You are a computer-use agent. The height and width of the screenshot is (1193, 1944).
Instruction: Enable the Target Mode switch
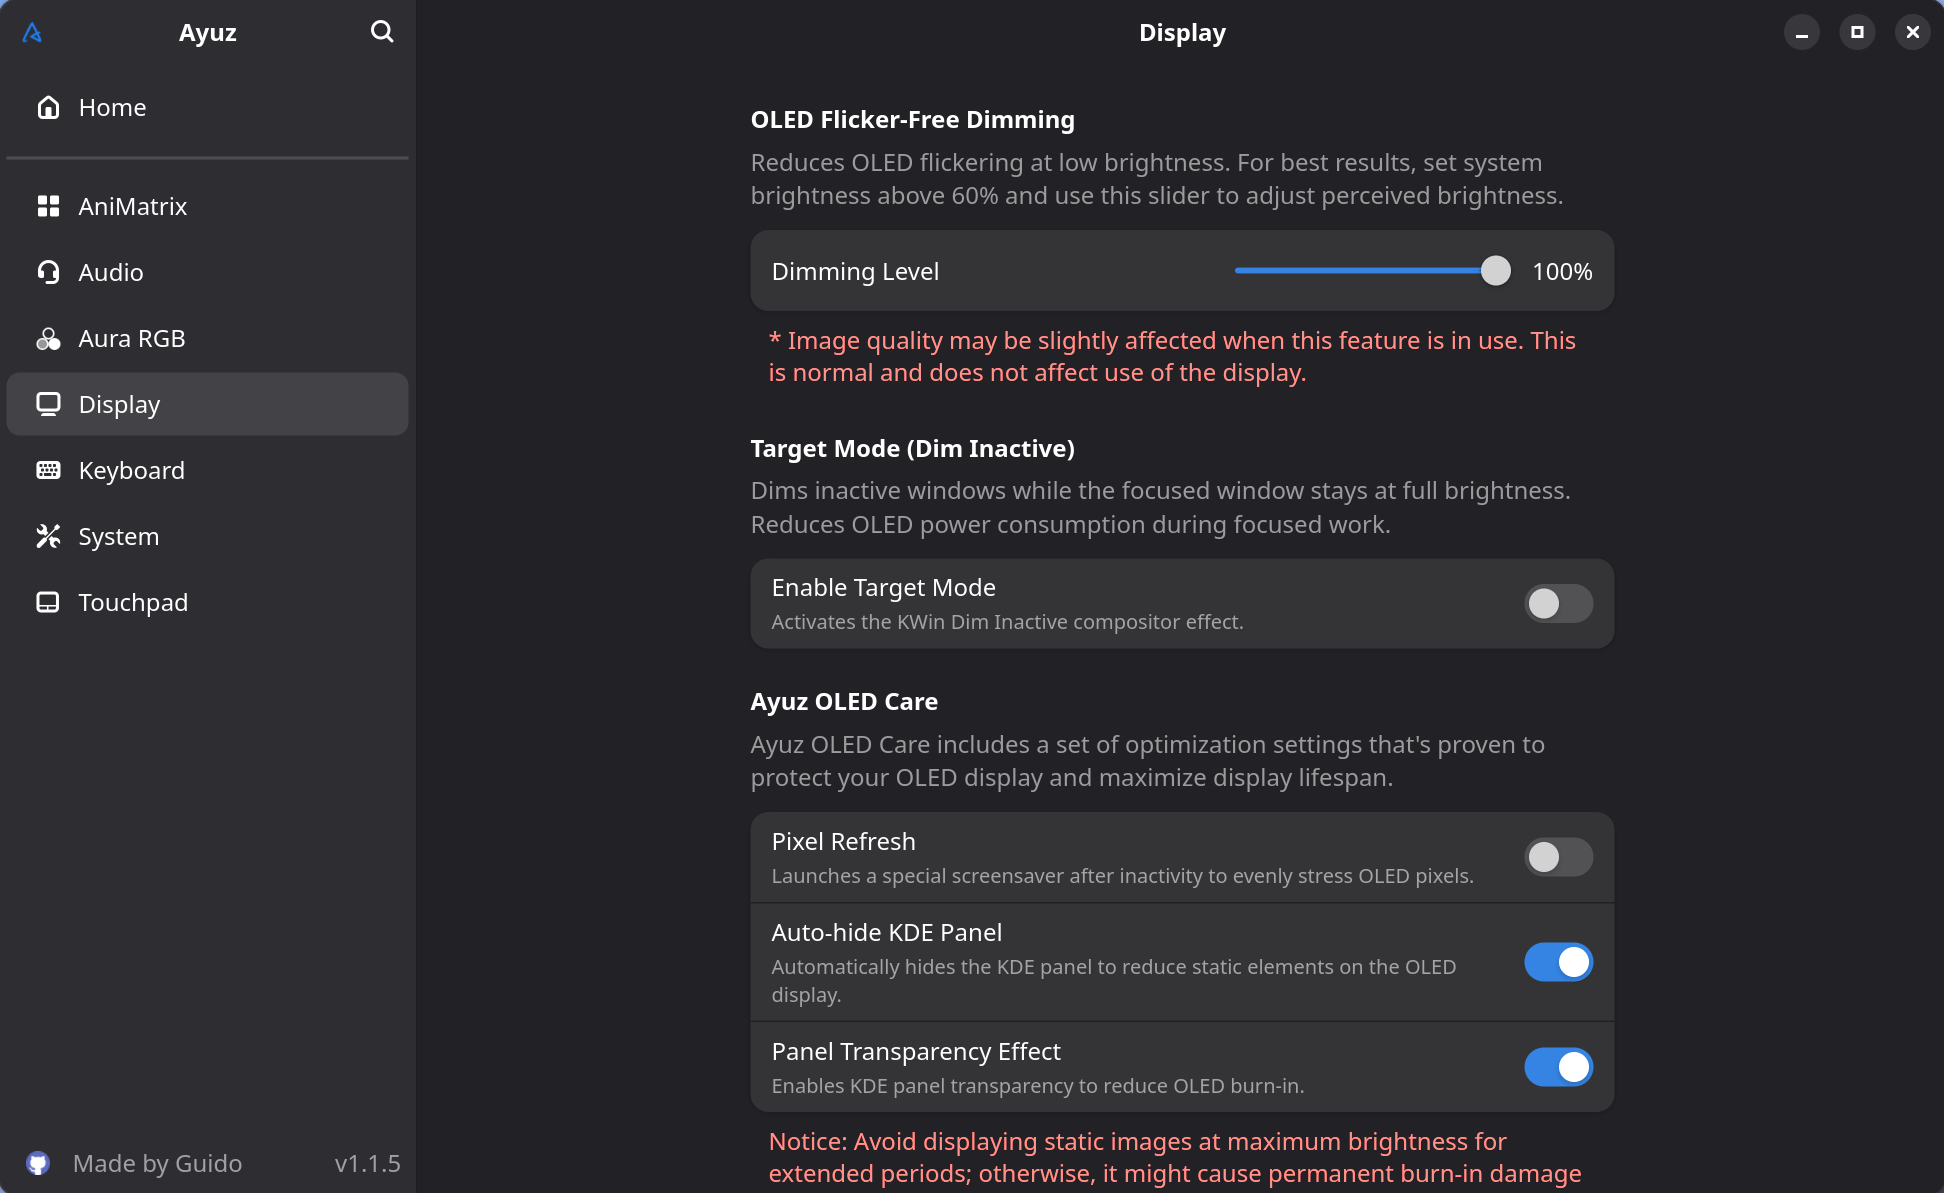pos(1558,603)
